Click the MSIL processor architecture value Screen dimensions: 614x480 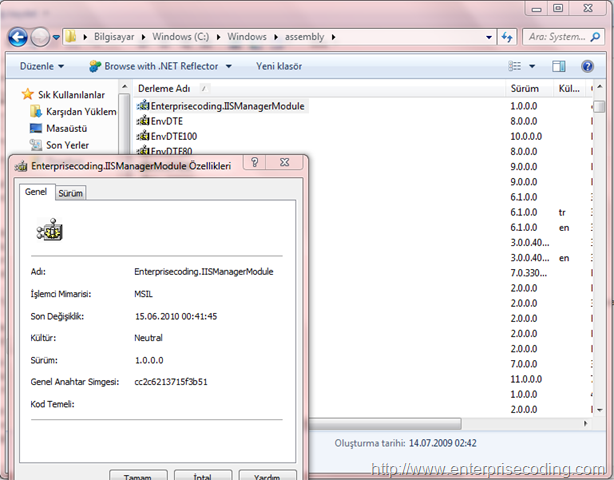pyautogui.click(x=143, y=294)
